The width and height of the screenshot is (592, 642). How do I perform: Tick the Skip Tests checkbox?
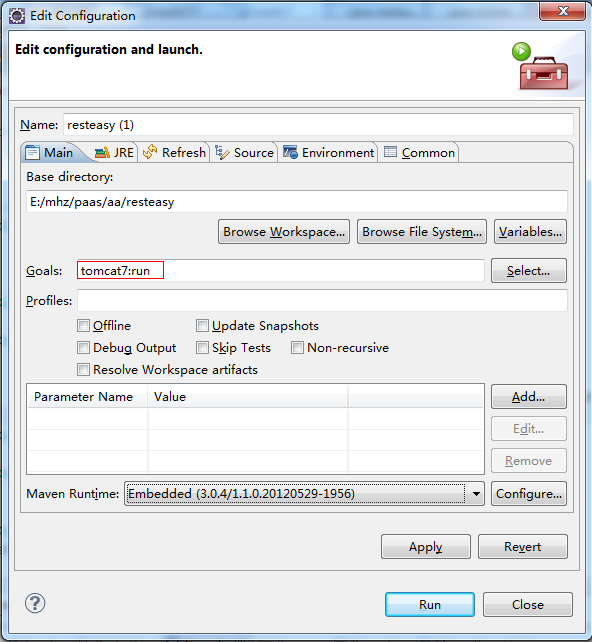[x=202, y=348]
